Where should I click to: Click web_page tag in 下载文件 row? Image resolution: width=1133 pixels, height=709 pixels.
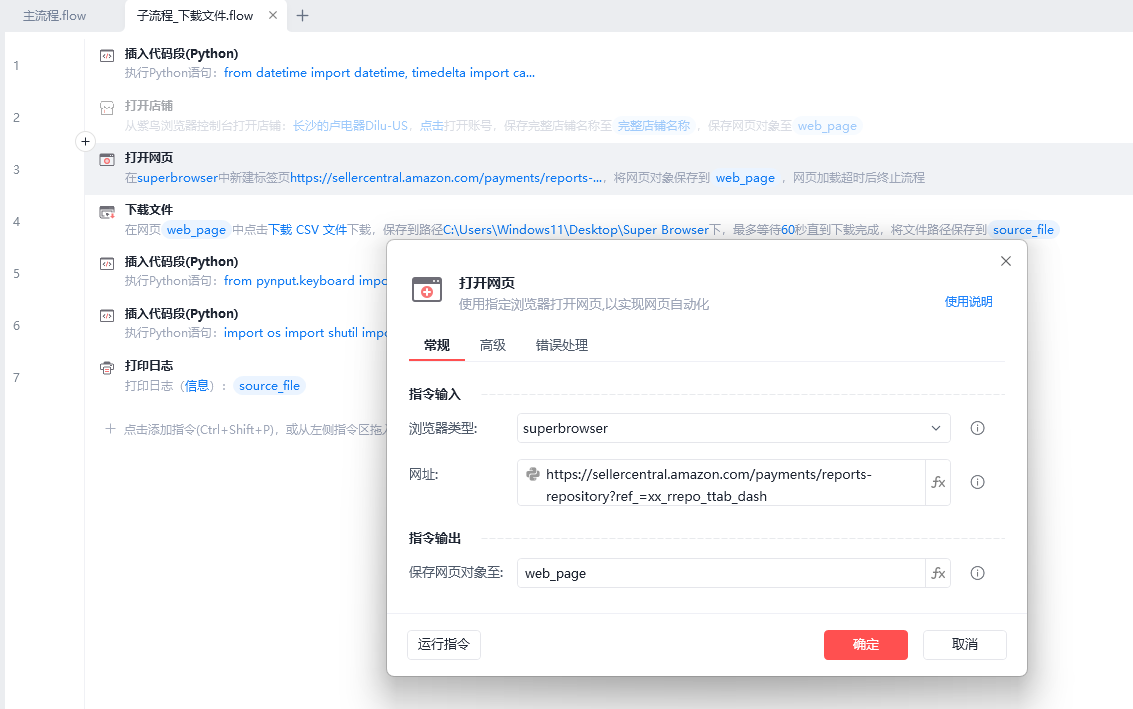[197, 230]
